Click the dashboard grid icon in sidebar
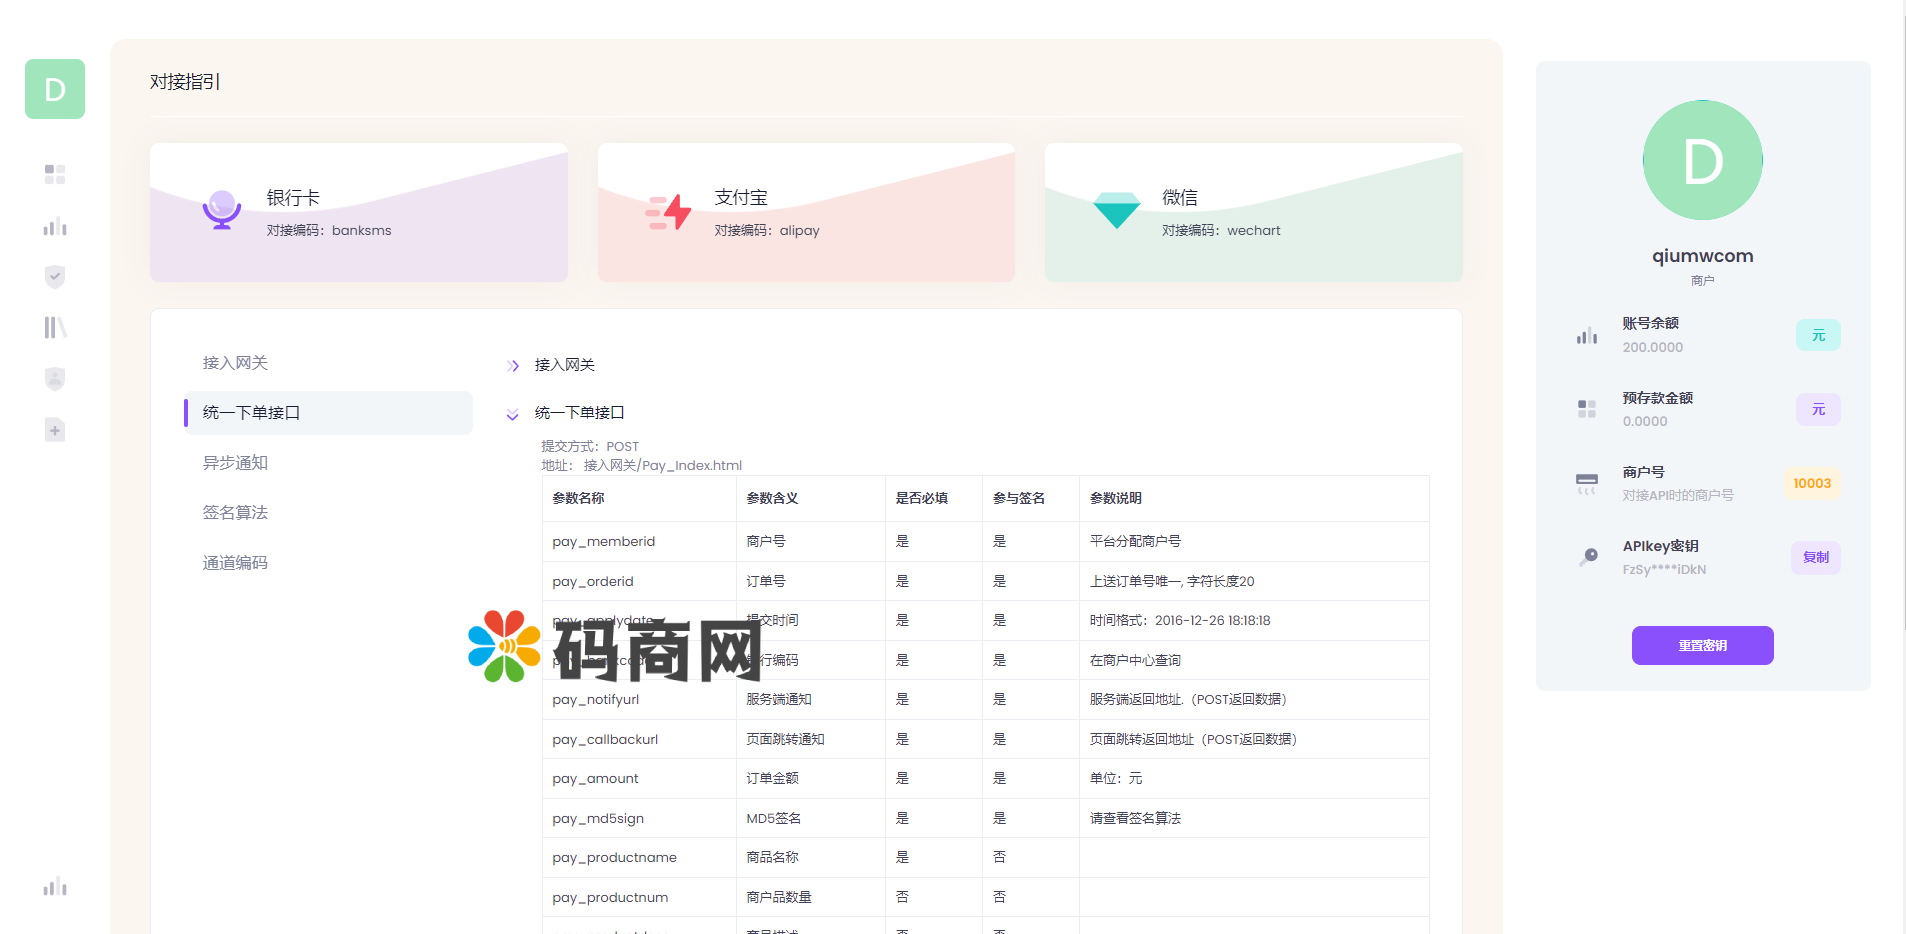The width and height of the screenshot is (1906, 934). pyautogui.click(x=55, y=175)
